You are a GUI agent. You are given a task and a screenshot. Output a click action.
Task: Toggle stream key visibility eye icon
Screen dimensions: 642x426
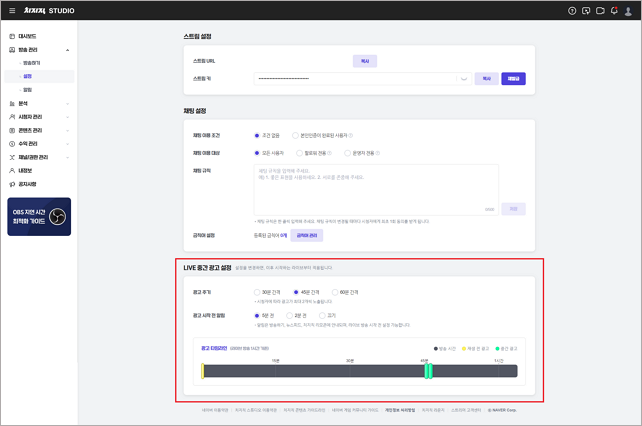point(463,78)
